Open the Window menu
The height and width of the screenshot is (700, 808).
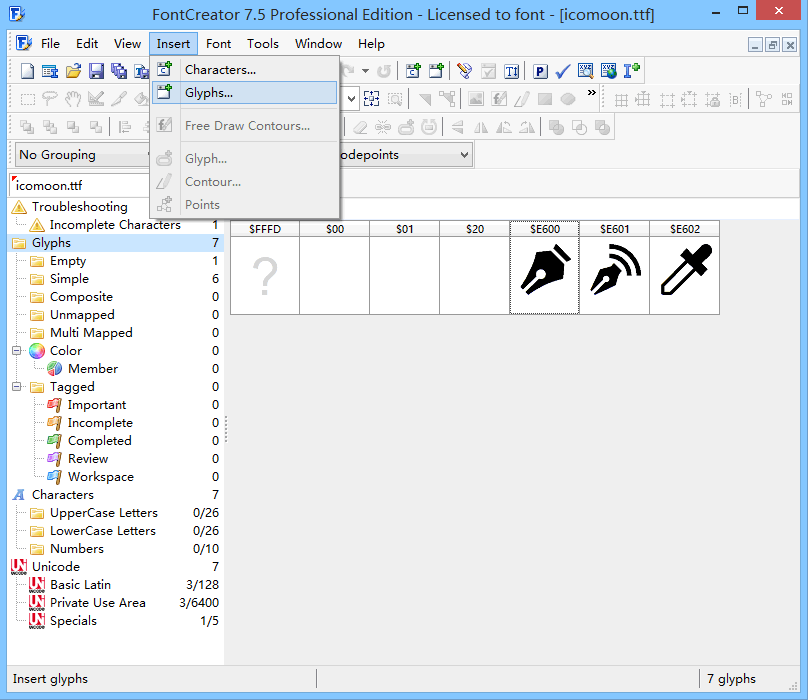[318, 44]
